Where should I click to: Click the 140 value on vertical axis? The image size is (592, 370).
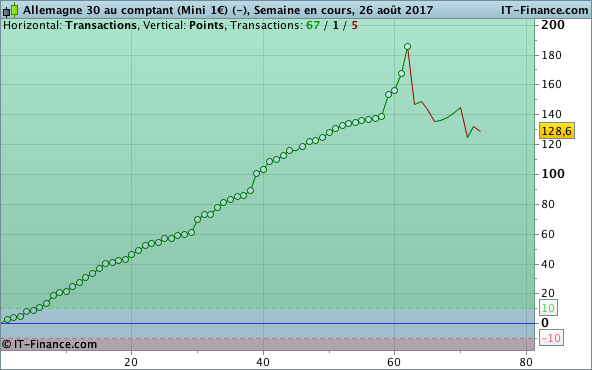pyautogui.click(x=552, y=114)
